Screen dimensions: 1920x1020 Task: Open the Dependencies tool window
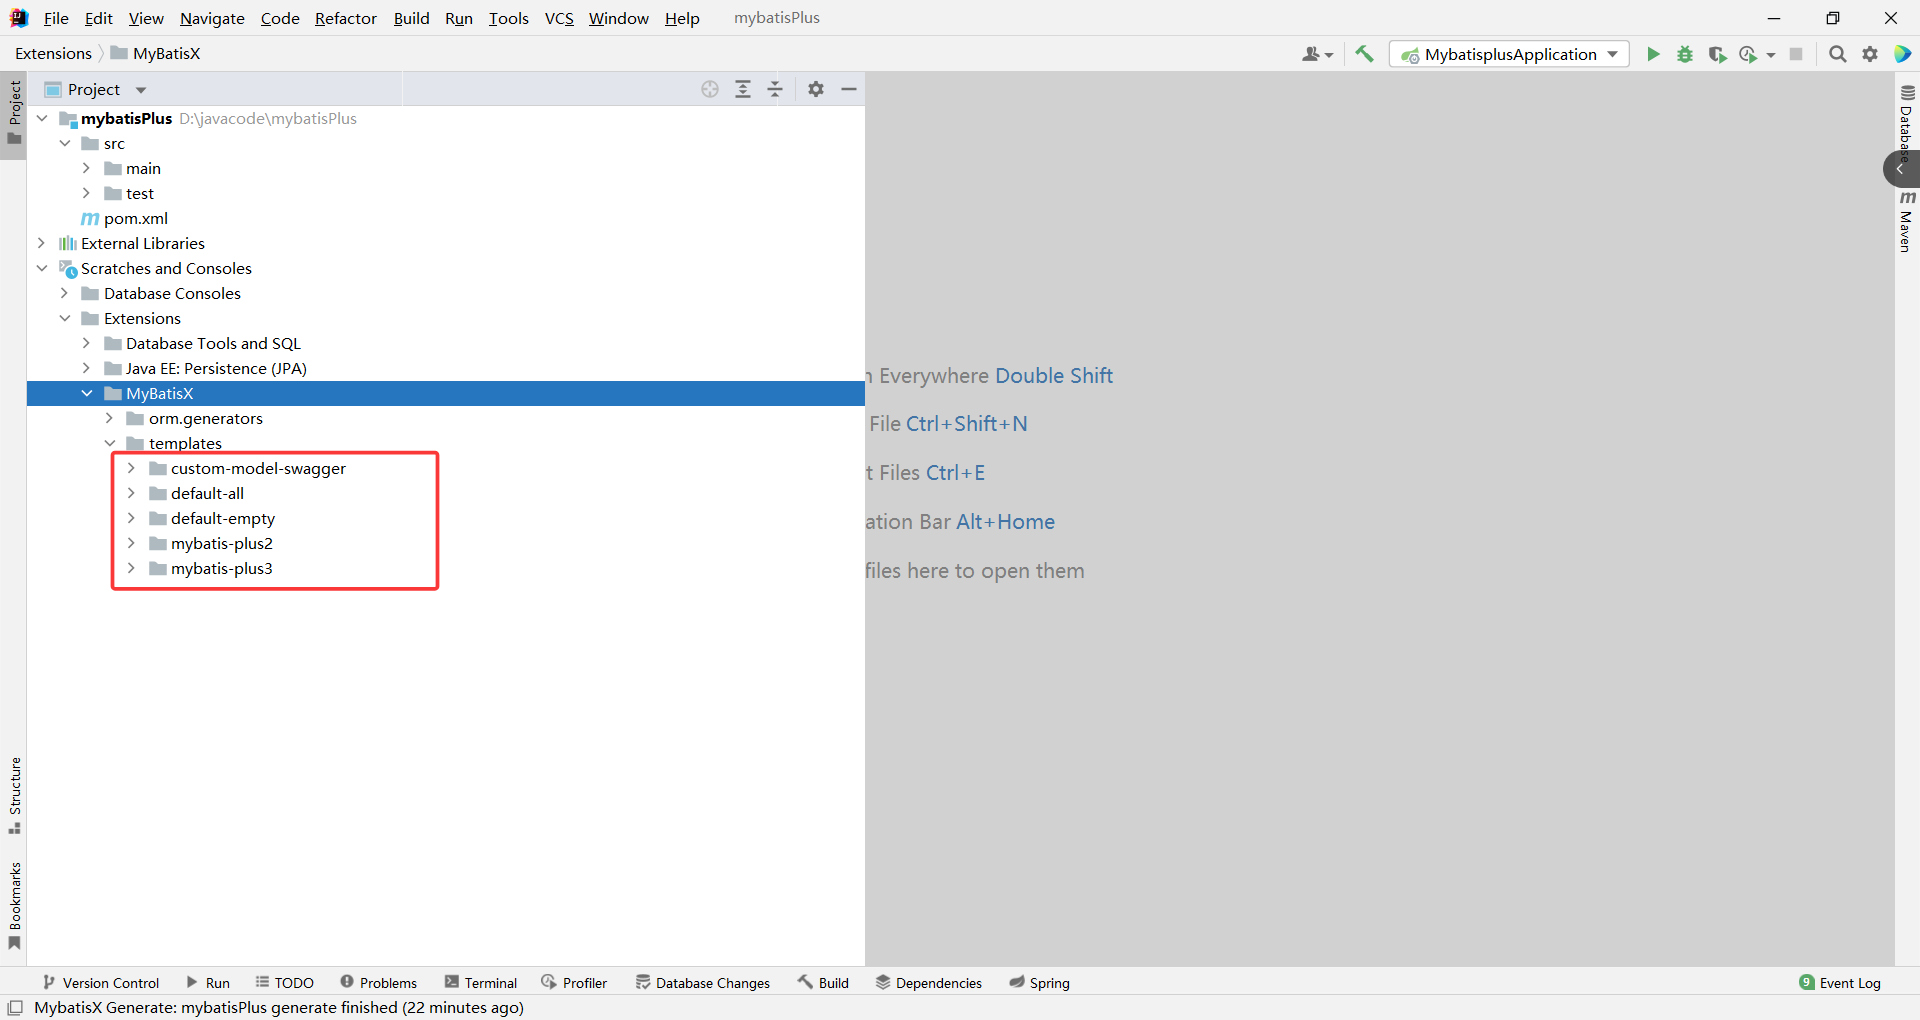coord(929,983)
